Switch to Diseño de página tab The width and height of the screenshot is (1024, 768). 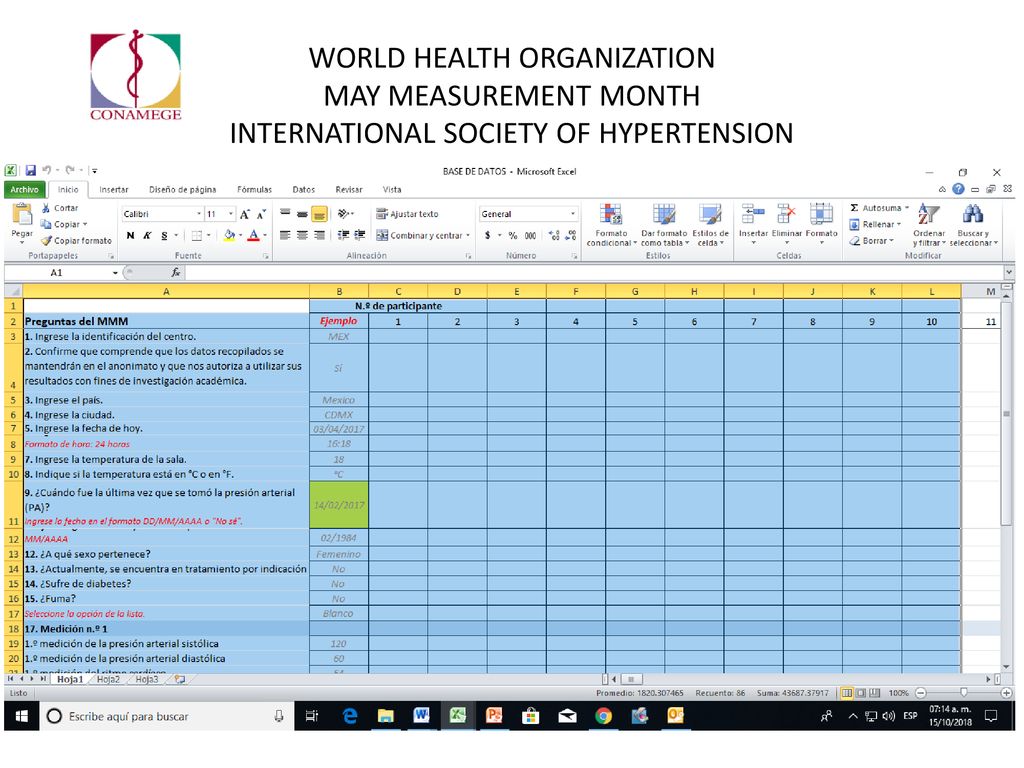tap(182, 189)
